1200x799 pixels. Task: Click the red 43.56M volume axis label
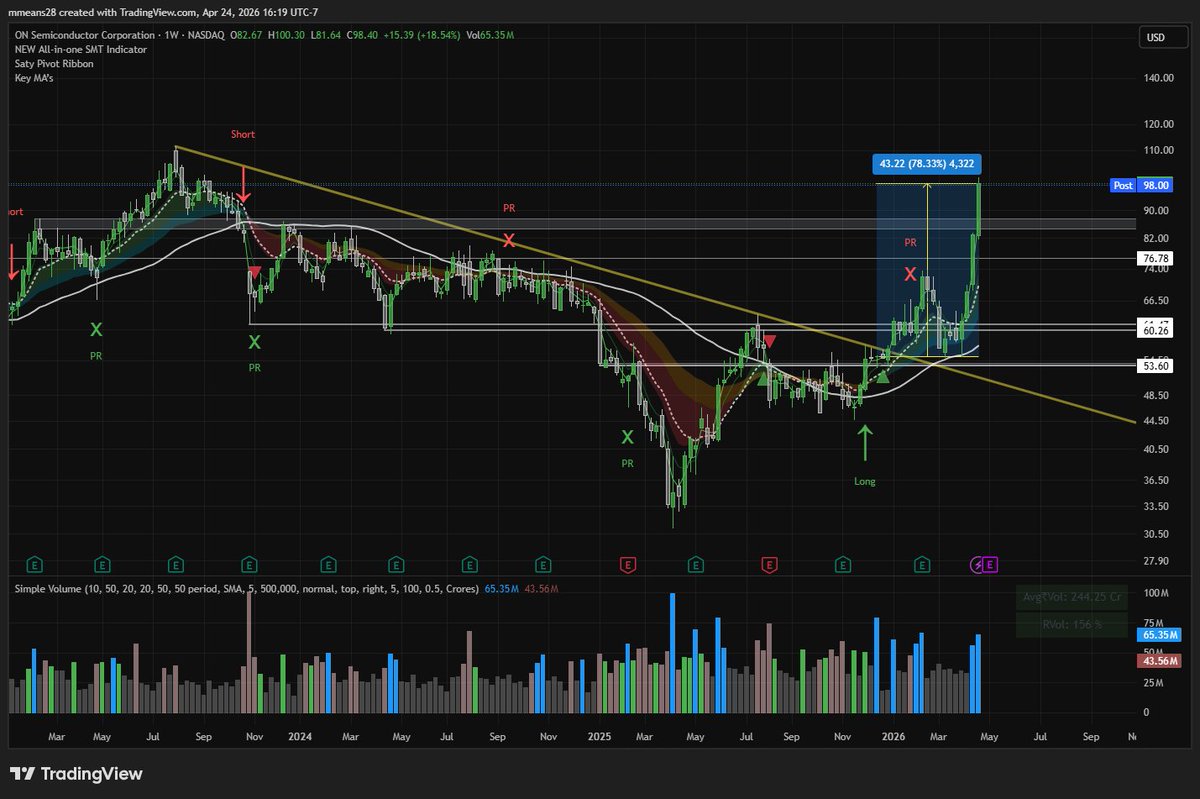pyautogui.click(x=1160, y=660)
